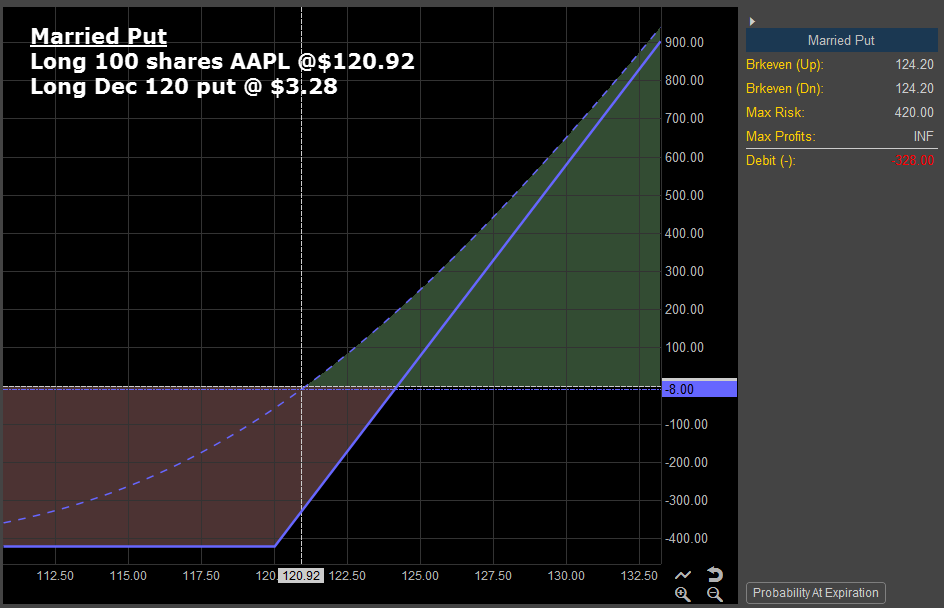Click the 100.00 y-axis label
The width and height of the screenshot is (944, 608).
[x=685, y=347]
